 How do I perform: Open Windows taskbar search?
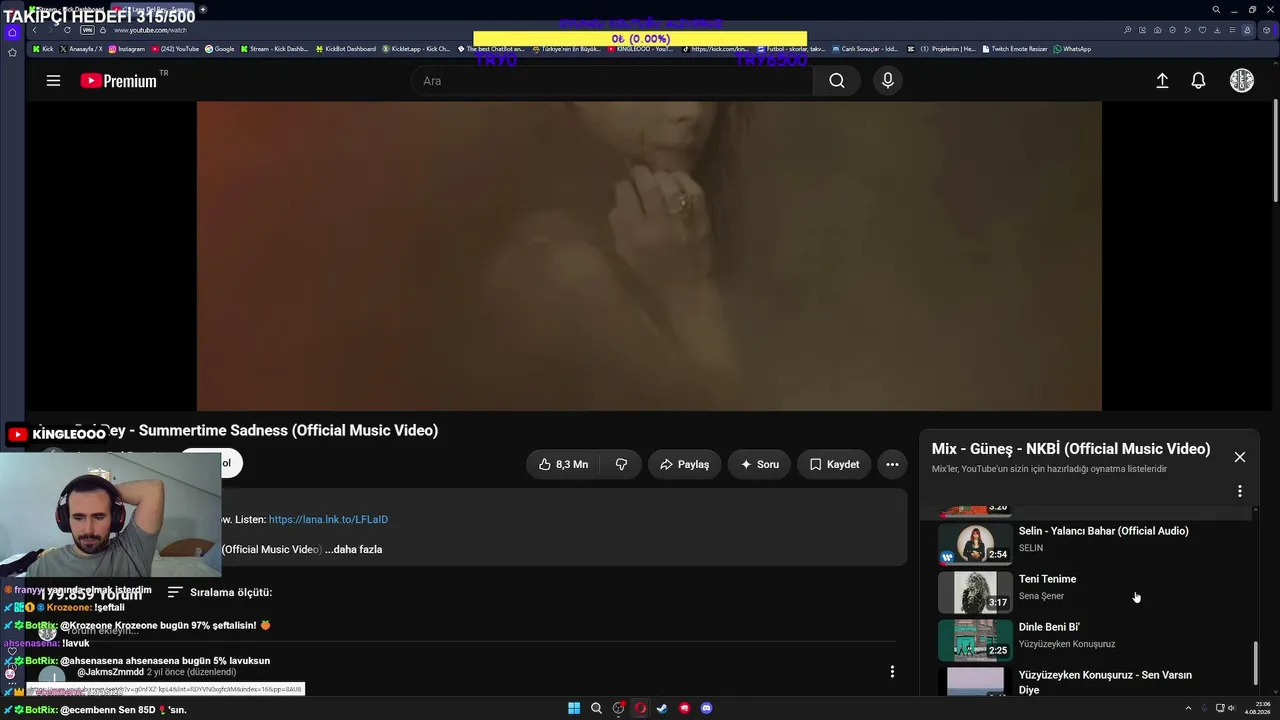596,708
